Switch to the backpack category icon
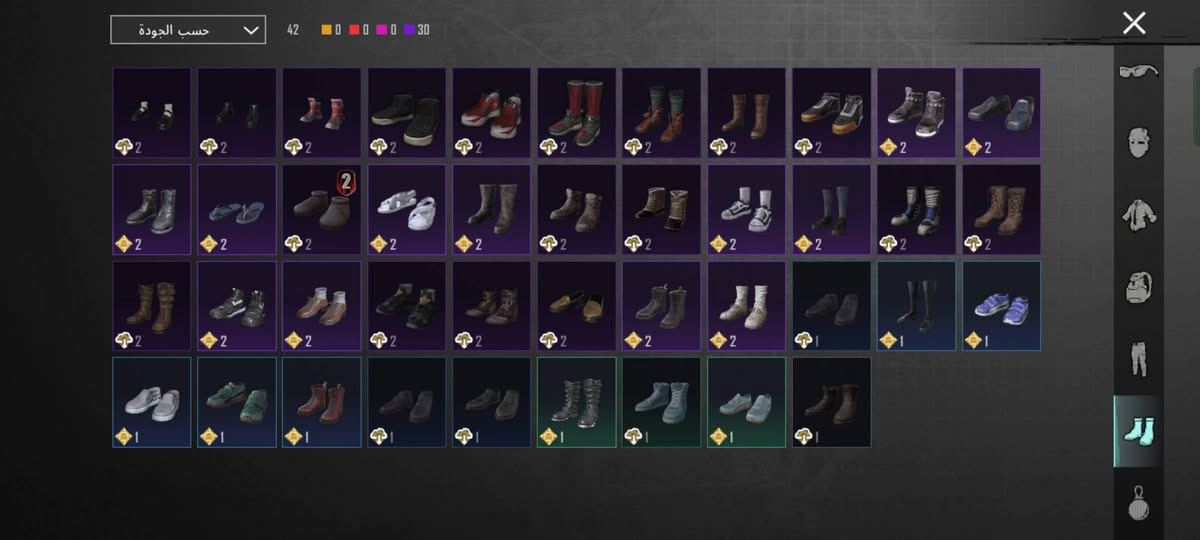 tap(1137, 287)
